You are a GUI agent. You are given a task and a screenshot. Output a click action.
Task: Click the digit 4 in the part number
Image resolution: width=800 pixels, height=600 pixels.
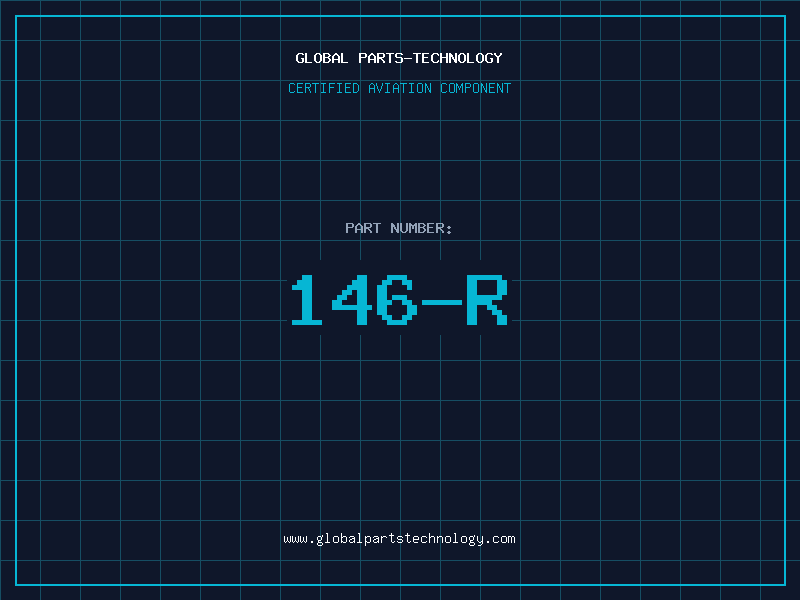[x=351, y=300]
